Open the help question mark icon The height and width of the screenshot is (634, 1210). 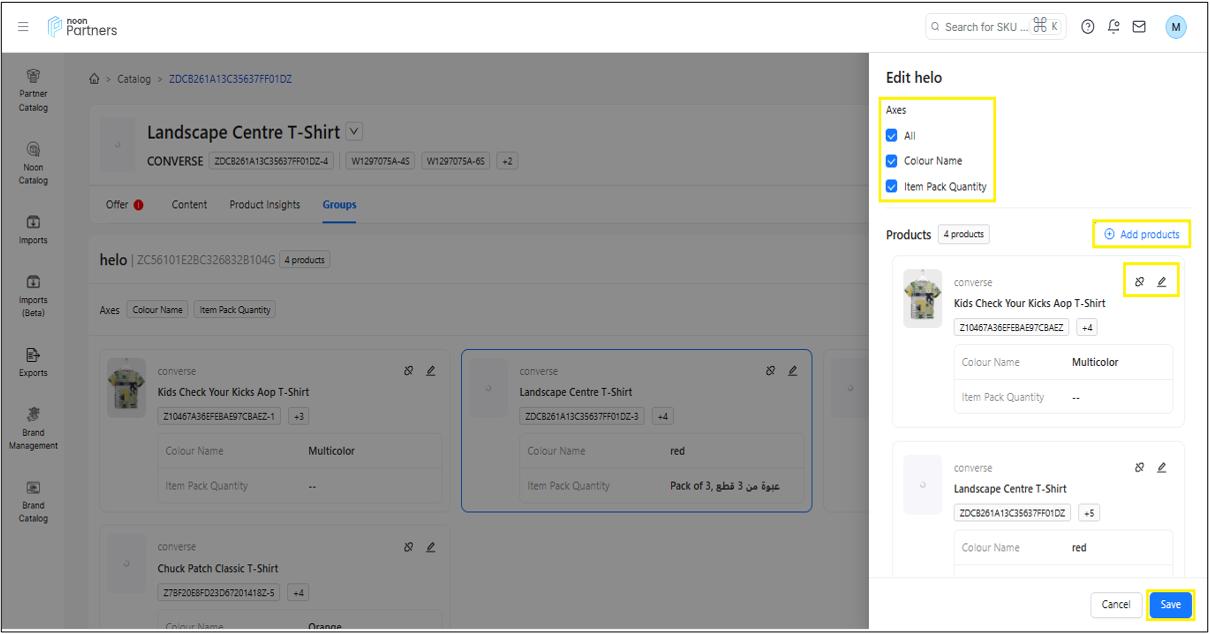pos(1088,27)
